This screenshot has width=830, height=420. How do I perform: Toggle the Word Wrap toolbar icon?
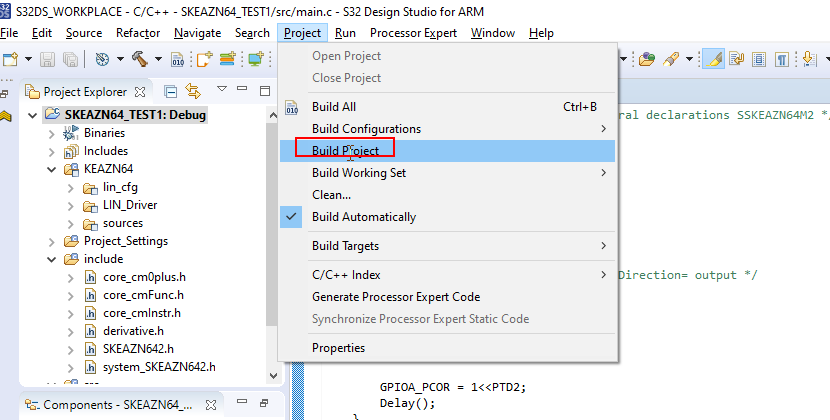click(x=736, y=59)
